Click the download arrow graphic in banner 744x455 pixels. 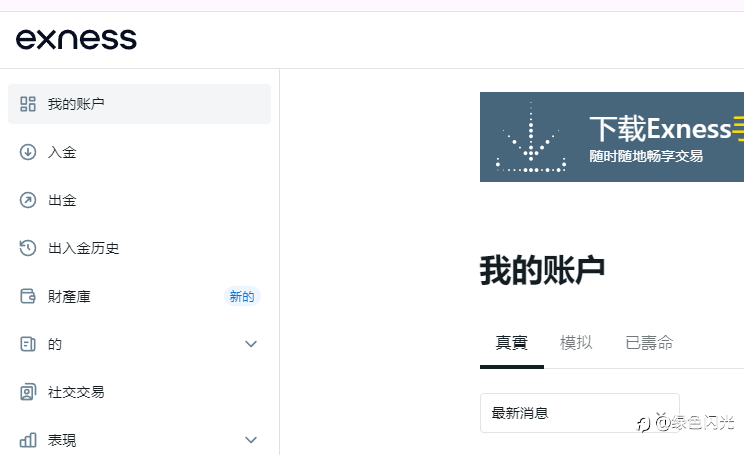coord(531,138)
